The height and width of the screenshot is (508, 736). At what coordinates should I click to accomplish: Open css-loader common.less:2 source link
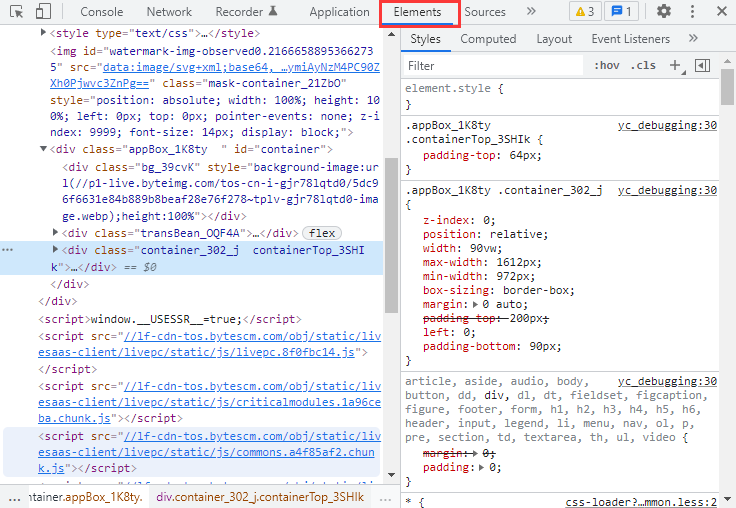641,502
